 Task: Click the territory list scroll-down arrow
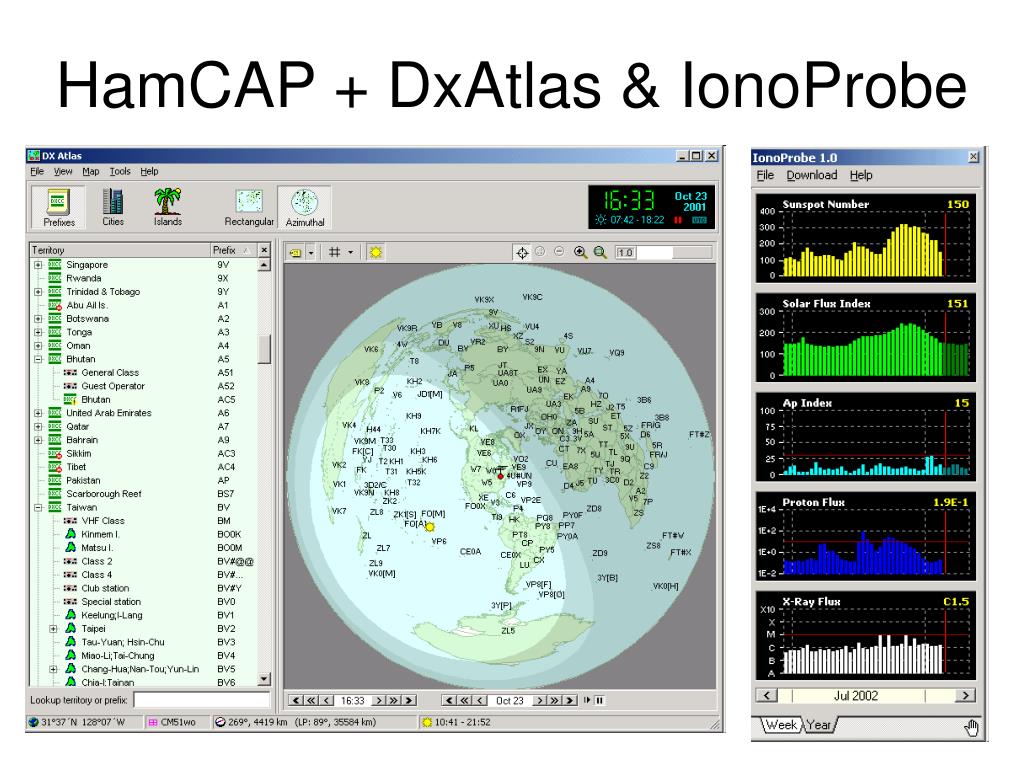tap(264, 679)
